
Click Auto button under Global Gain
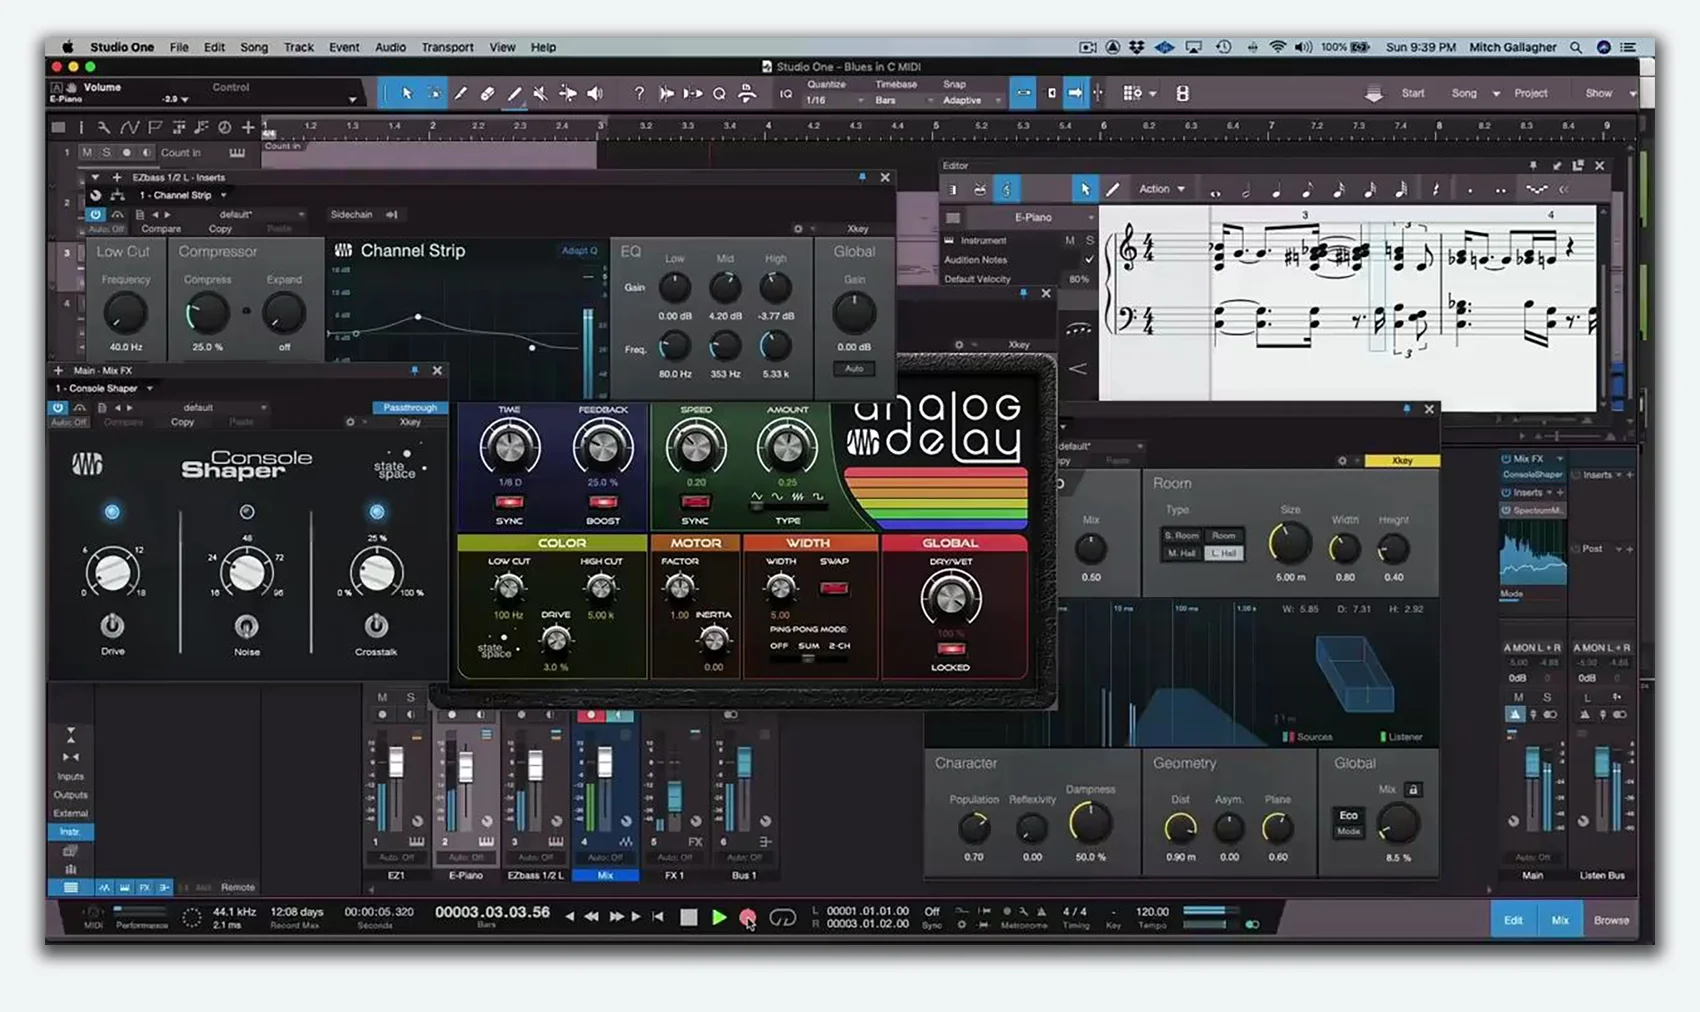(854, 369)
